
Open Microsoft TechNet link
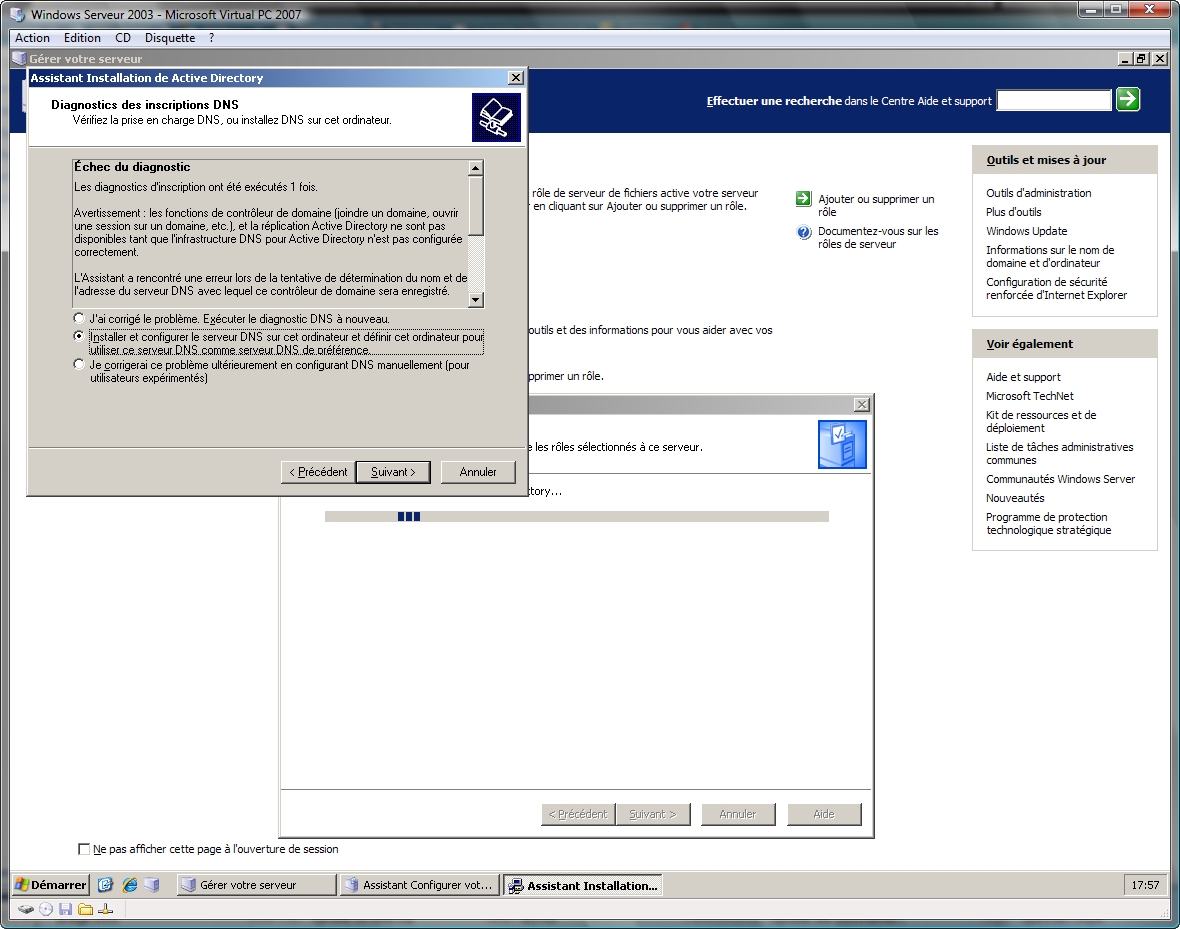click(1029, 395)
